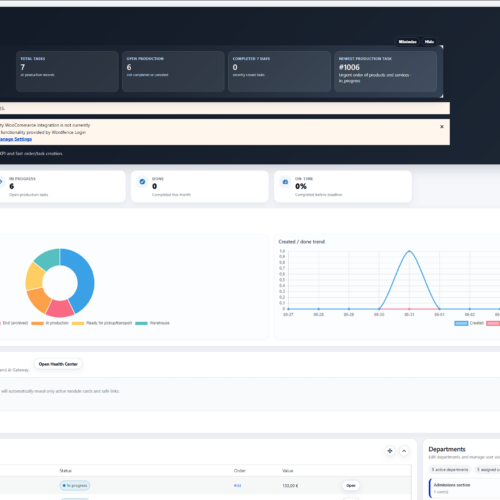
Task: Sort by the Order column header
Action: click(240, 471)
